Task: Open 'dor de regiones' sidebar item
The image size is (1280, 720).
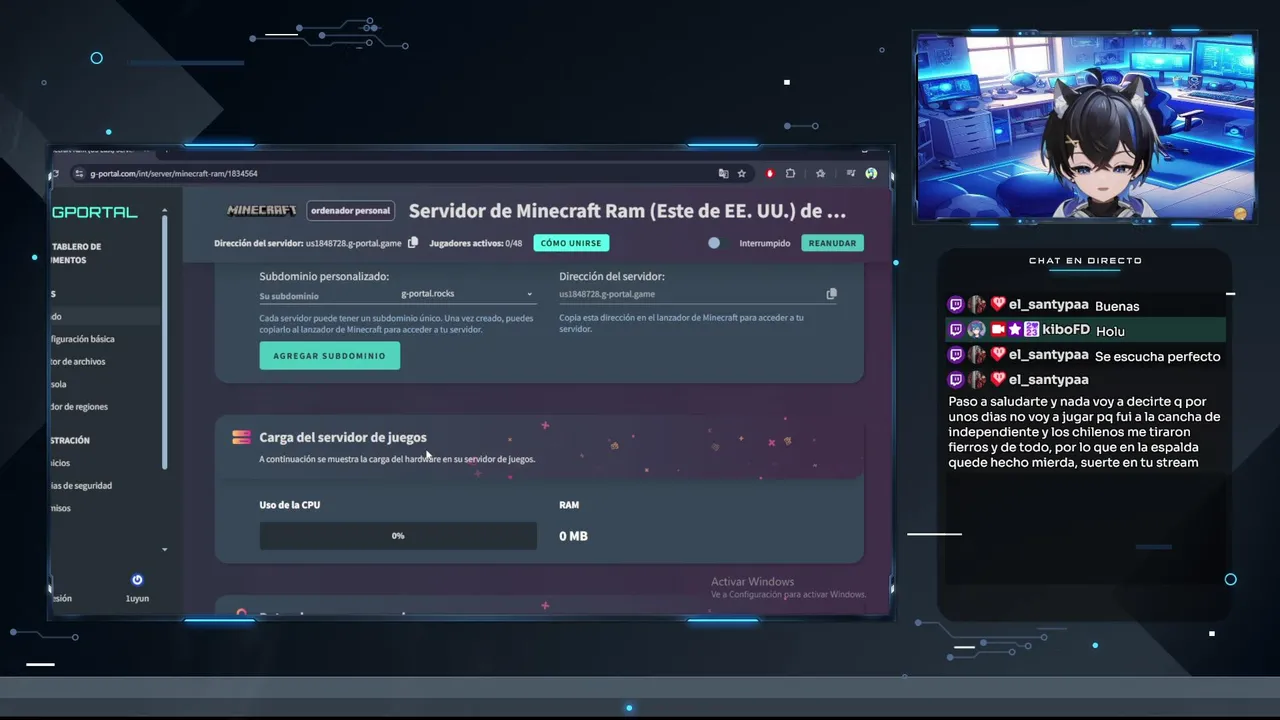Action: pyautogui.click(x=80, y=407)
